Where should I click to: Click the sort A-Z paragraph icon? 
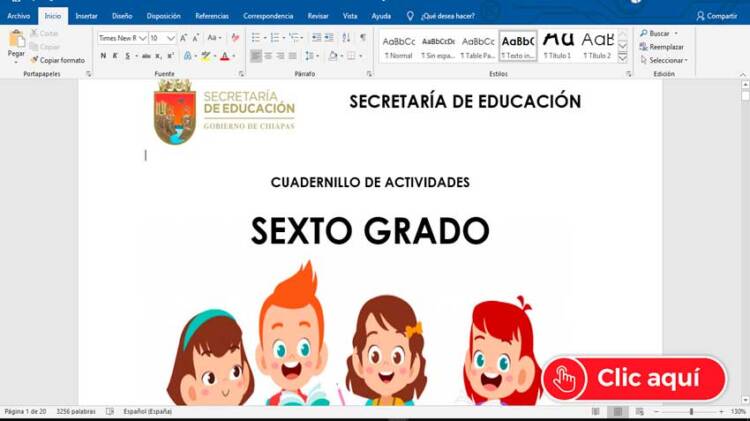[x=346, y=38]
